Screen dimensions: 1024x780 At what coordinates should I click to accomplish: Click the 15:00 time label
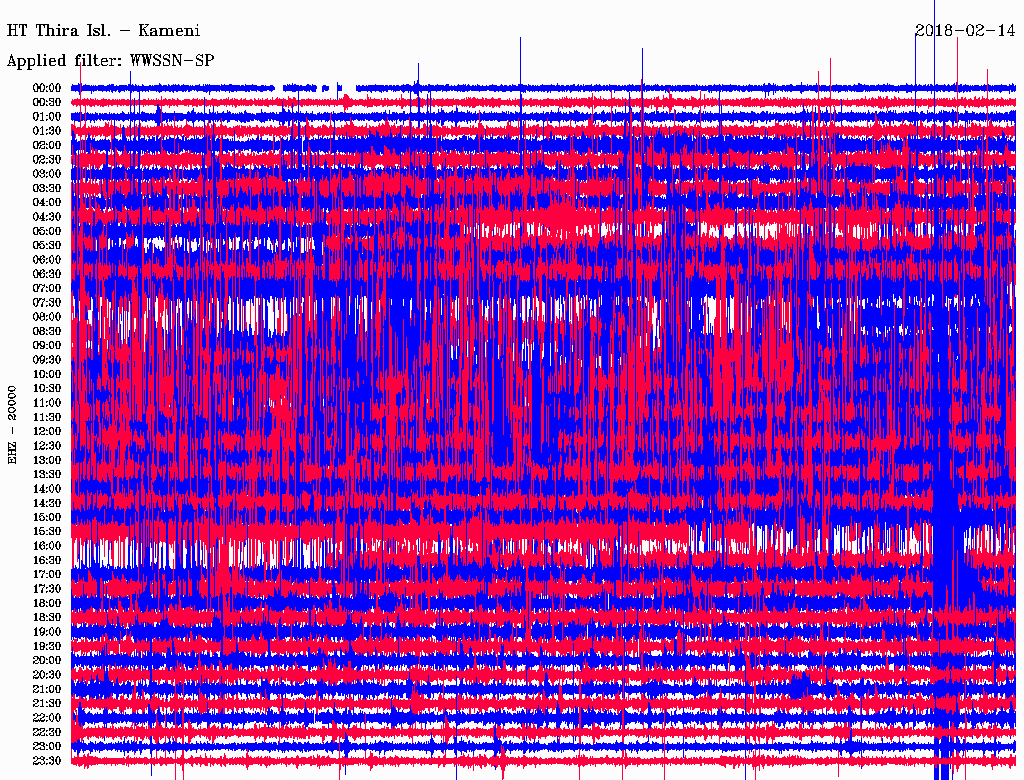point(47,517)
